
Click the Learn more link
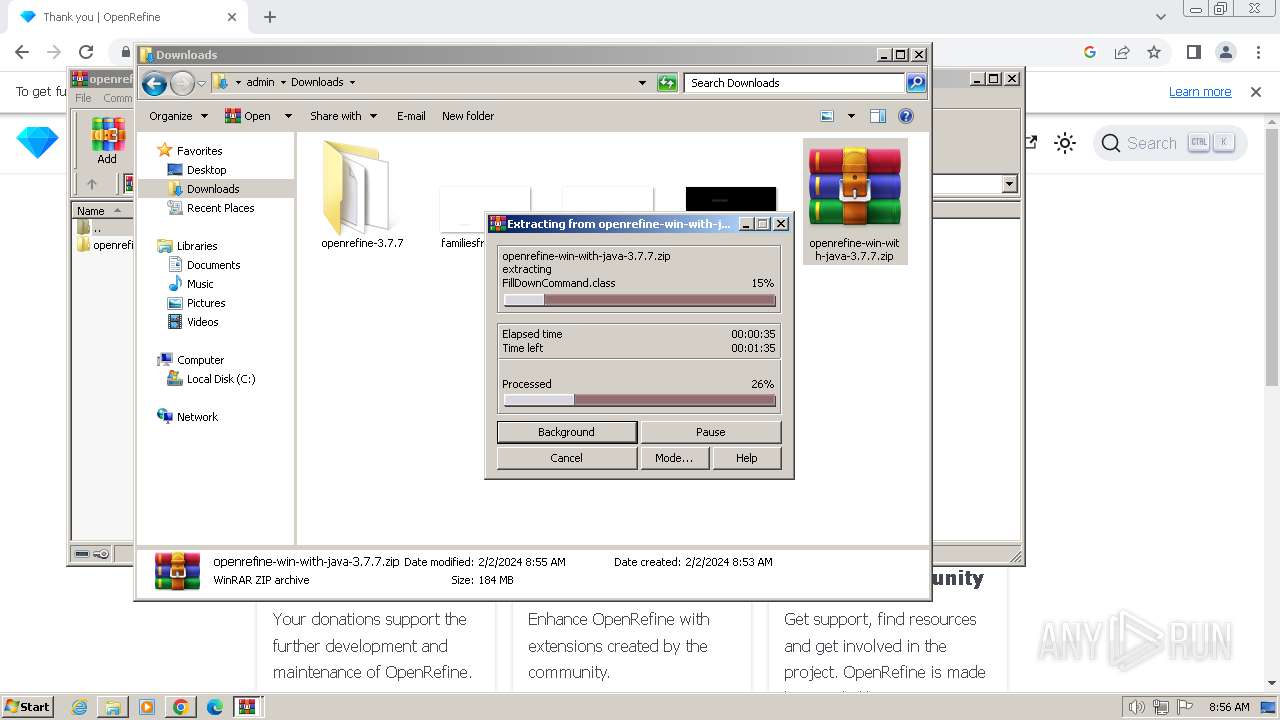pyautogui.click(x=1200, y=92)
